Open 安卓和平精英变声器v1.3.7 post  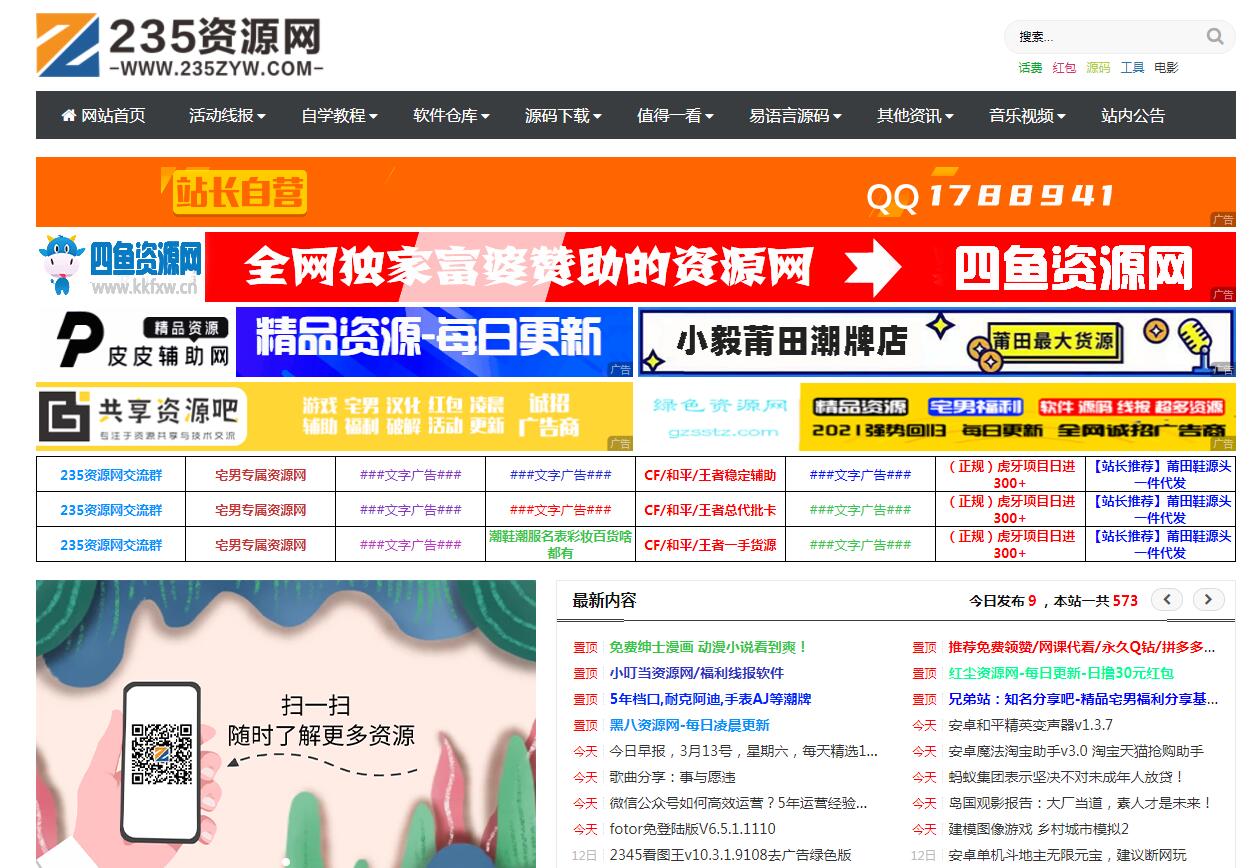(1030, 725)
